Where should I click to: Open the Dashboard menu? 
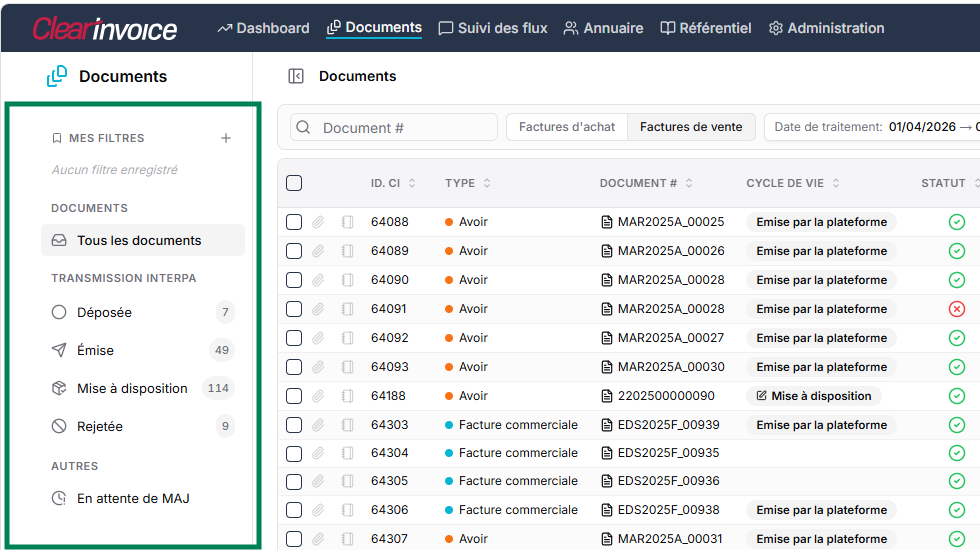(263, 28)
